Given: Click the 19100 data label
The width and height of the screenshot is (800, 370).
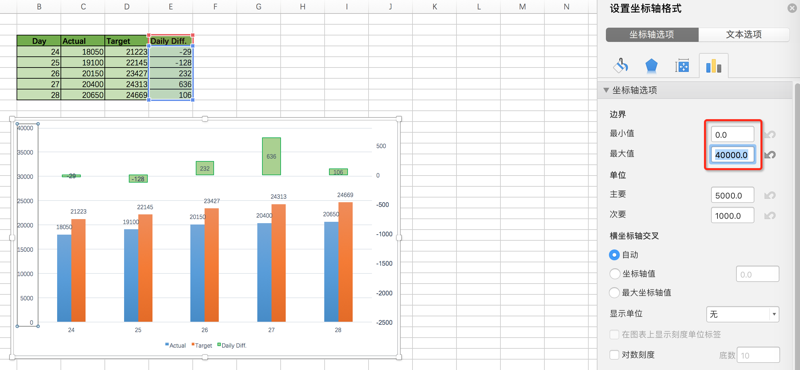Looking at the screenshot, I should point(132,222).
